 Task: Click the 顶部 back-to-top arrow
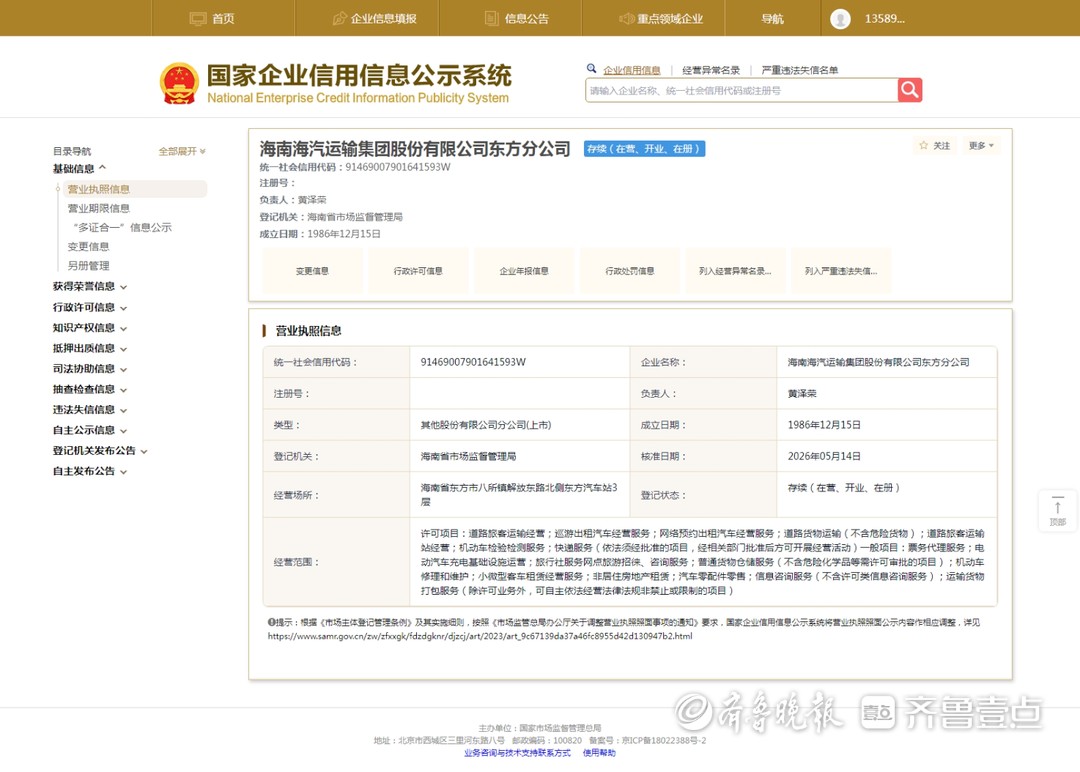(1058, 506)
